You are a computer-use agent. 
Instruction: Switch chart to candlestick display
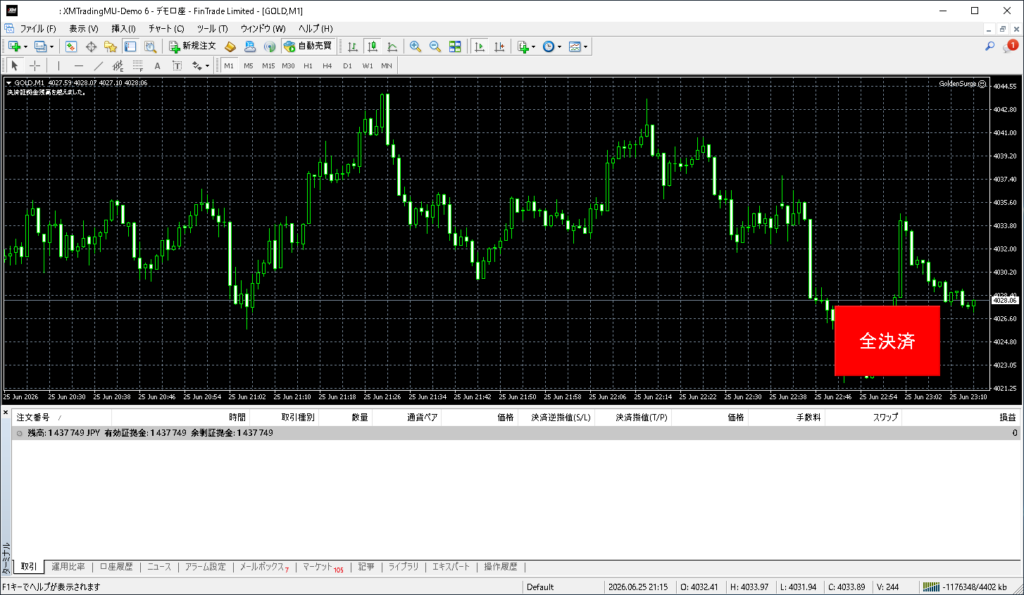[372, 46]
